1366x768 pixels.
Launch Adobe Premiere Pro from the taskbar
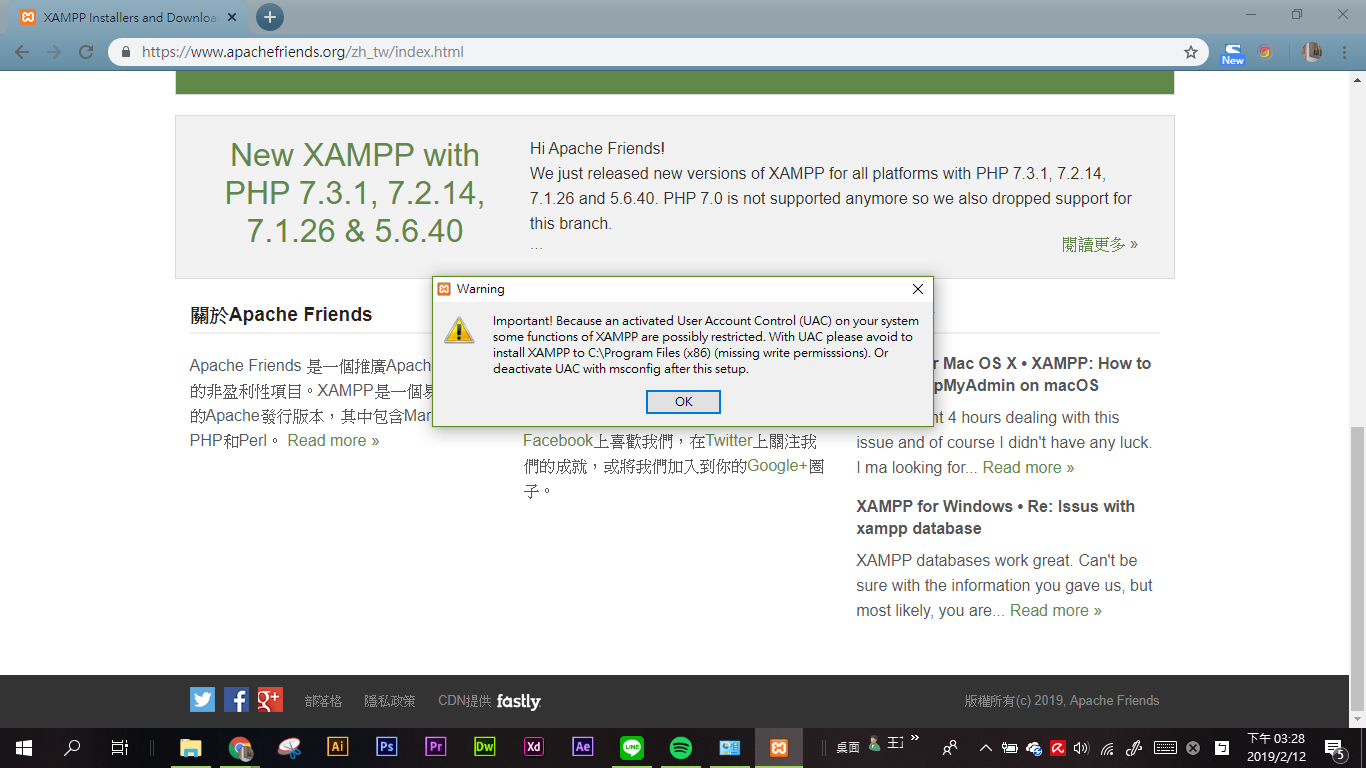coord(435,747)
